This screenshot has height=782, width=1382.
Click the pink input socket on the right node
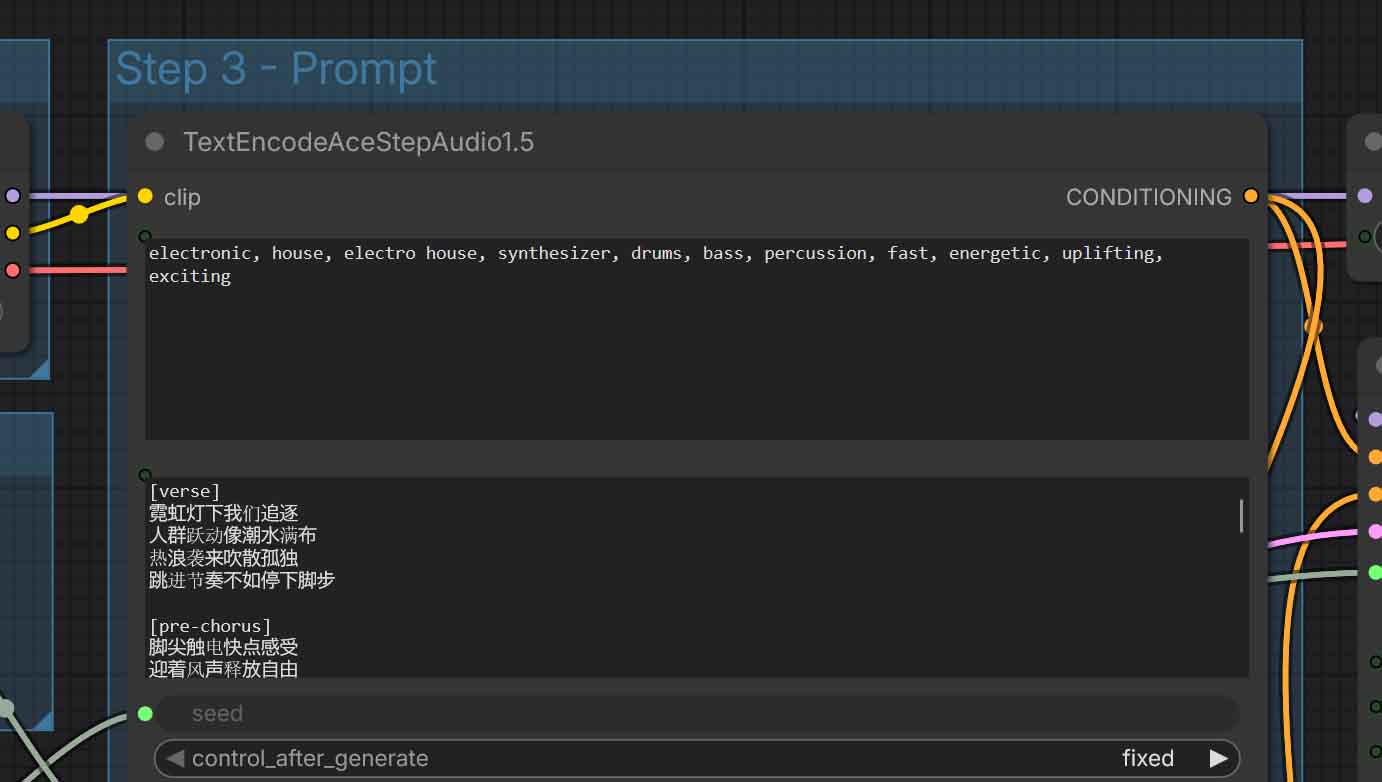tap(1375, 531)
